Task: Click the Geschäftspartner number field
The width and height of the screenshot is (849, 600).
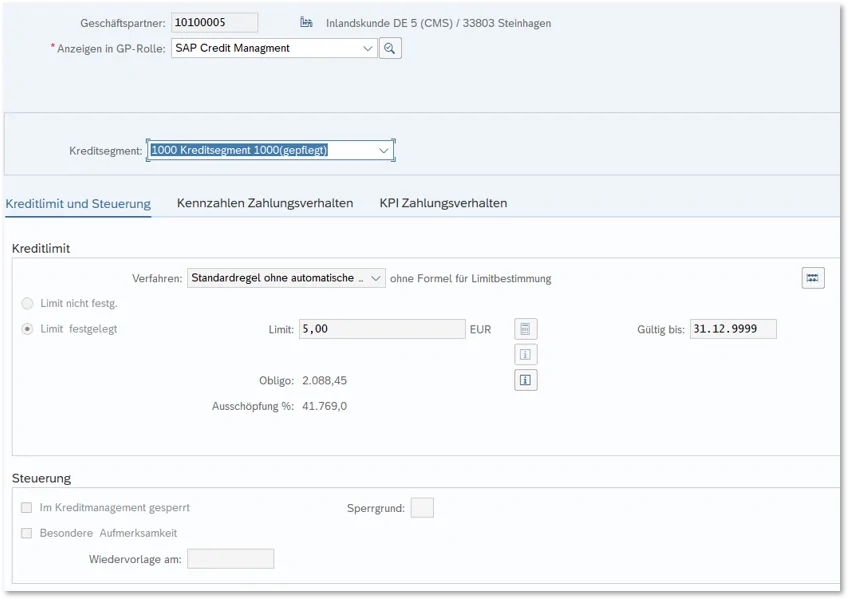Action: 214,23
